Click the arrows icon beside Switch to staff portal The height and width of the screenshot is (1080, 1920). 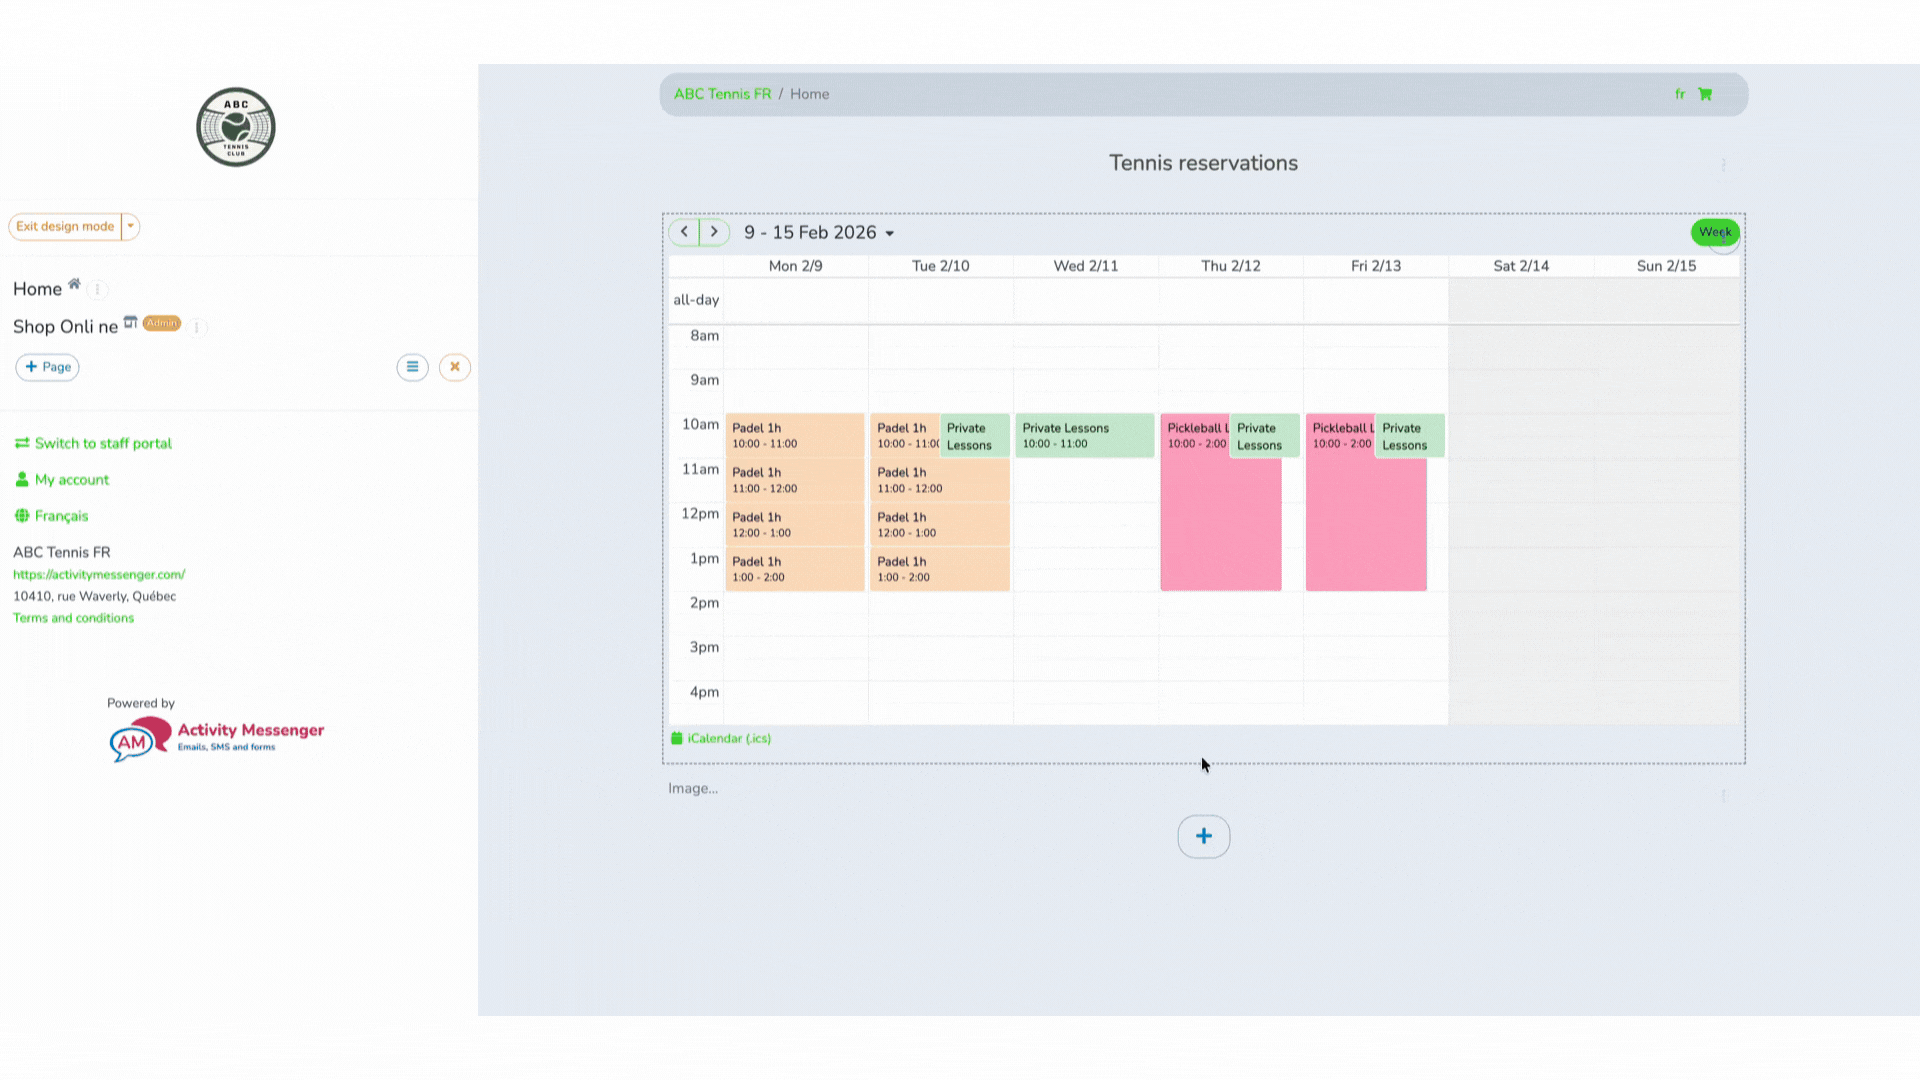click(22, 443)
